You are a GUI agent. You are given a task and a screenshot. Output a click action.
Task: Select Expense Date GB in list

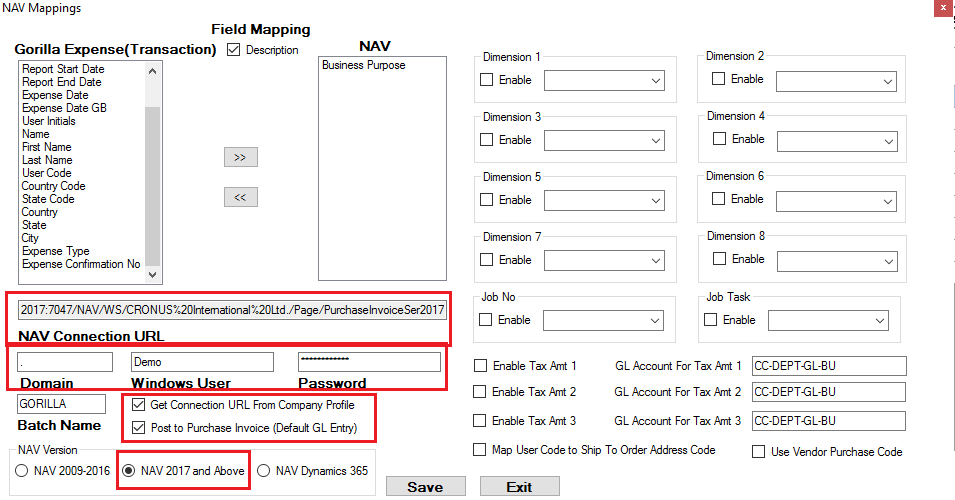coord(65,108)
